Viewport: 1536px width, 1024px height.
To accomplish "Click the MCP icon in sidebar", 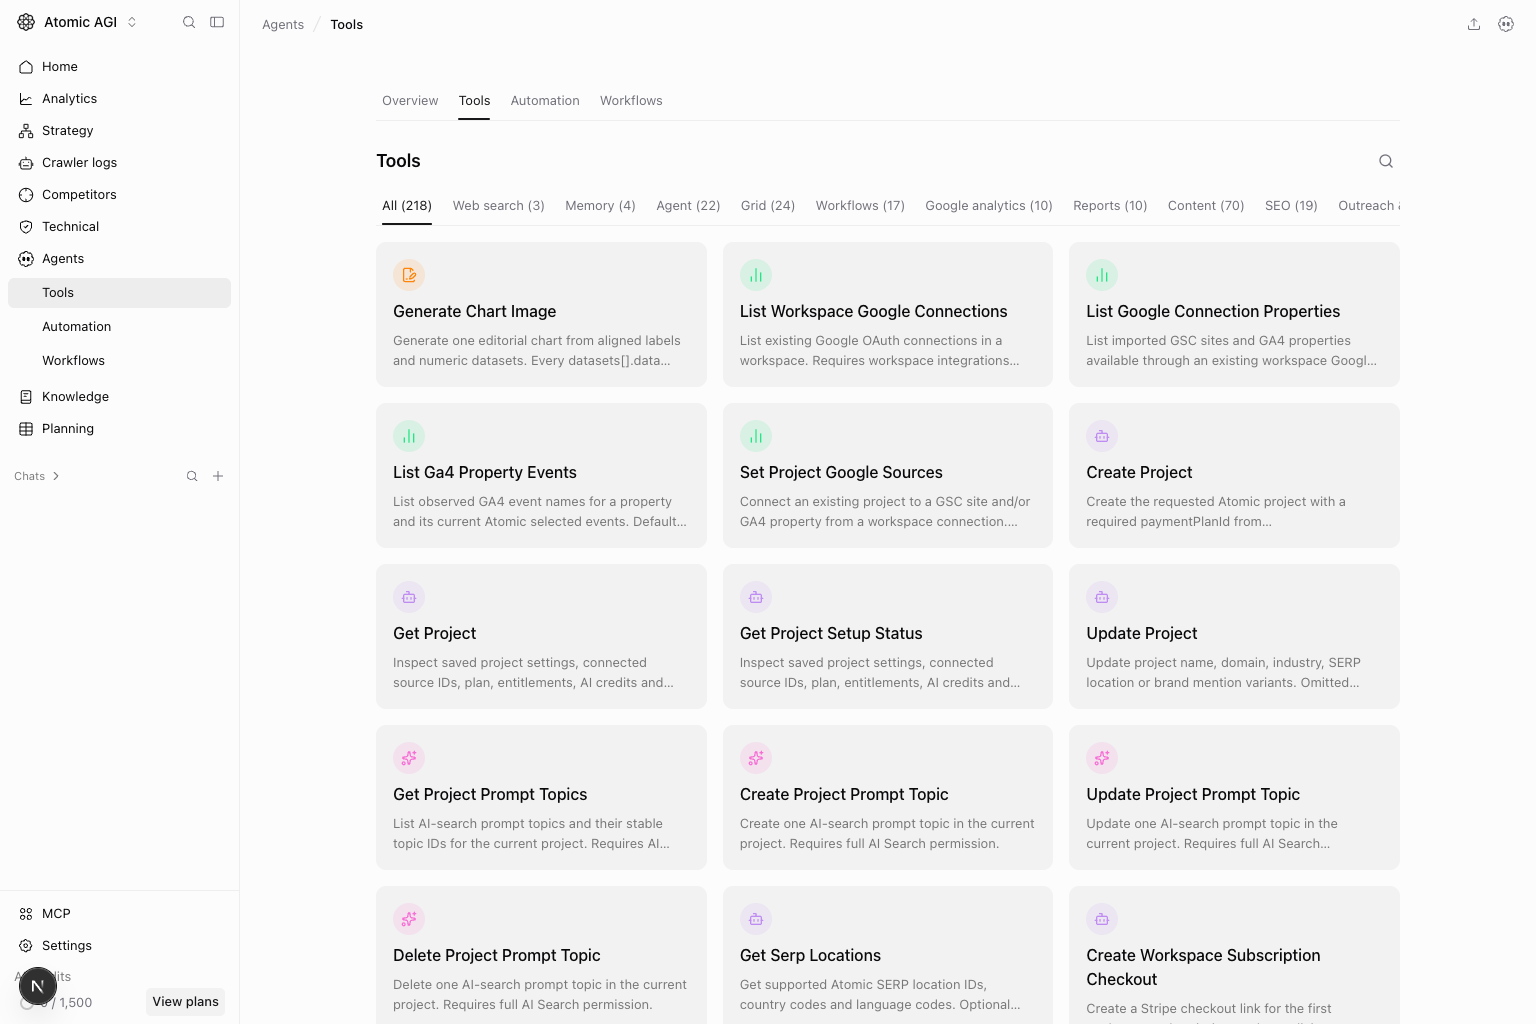I will (x=26, y=914).
